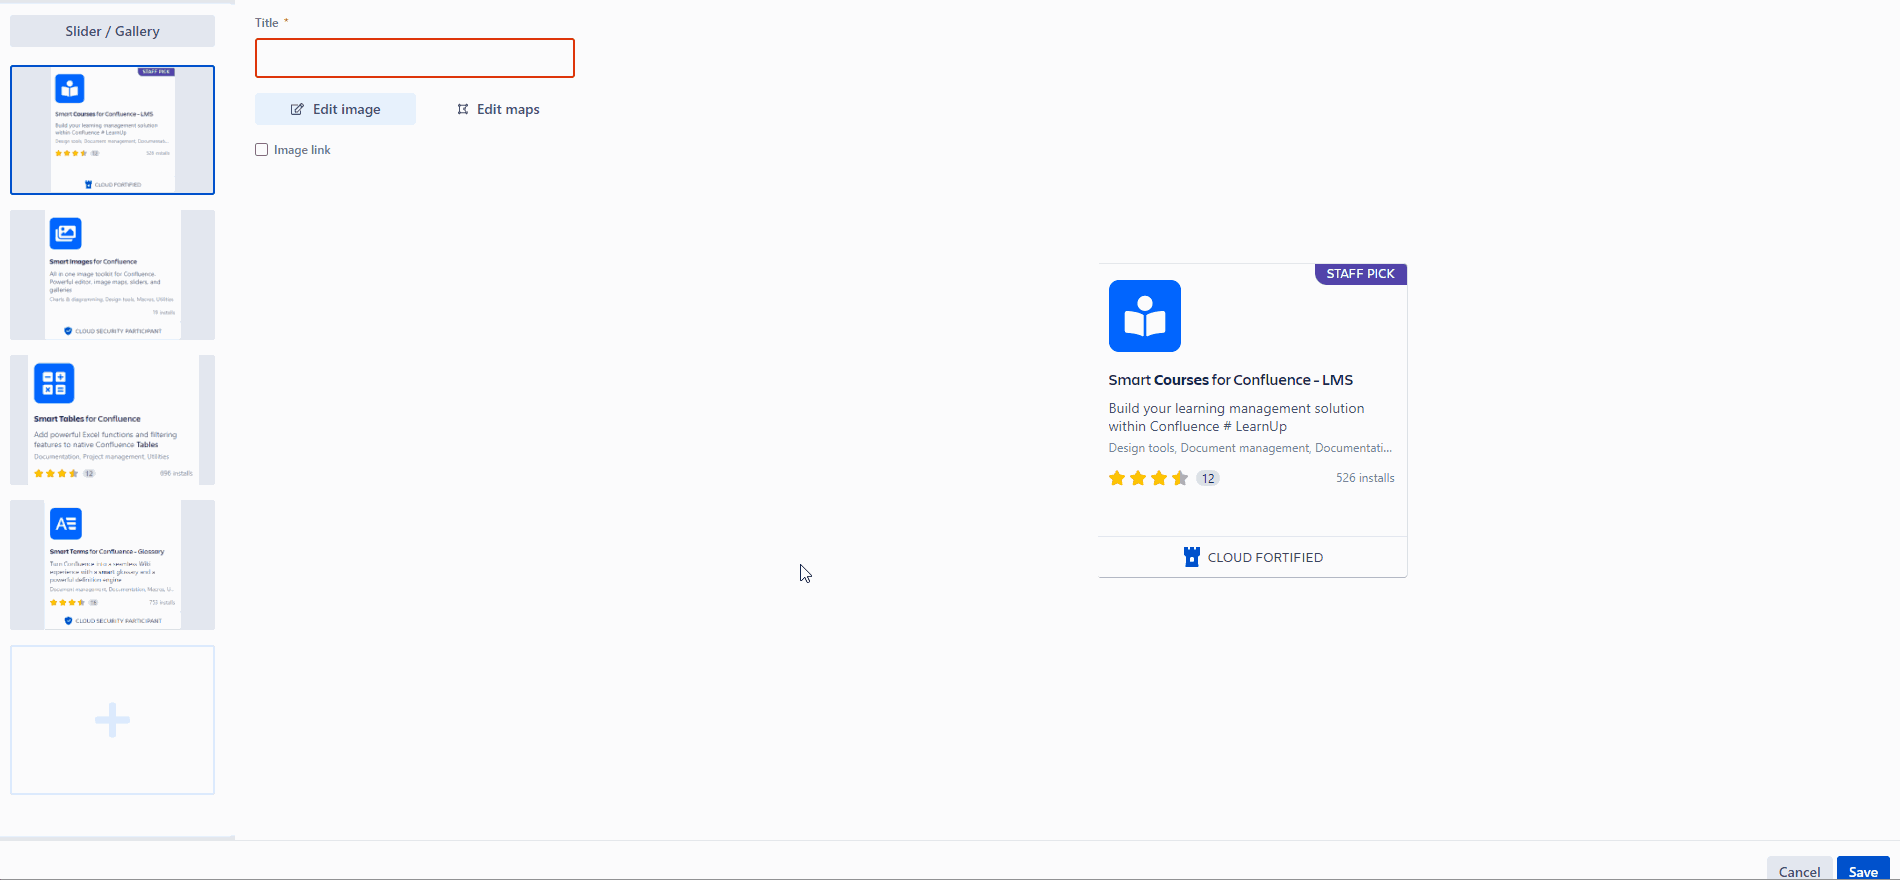
Task: Add a new slide with plus icon
Action: point(112,720)
